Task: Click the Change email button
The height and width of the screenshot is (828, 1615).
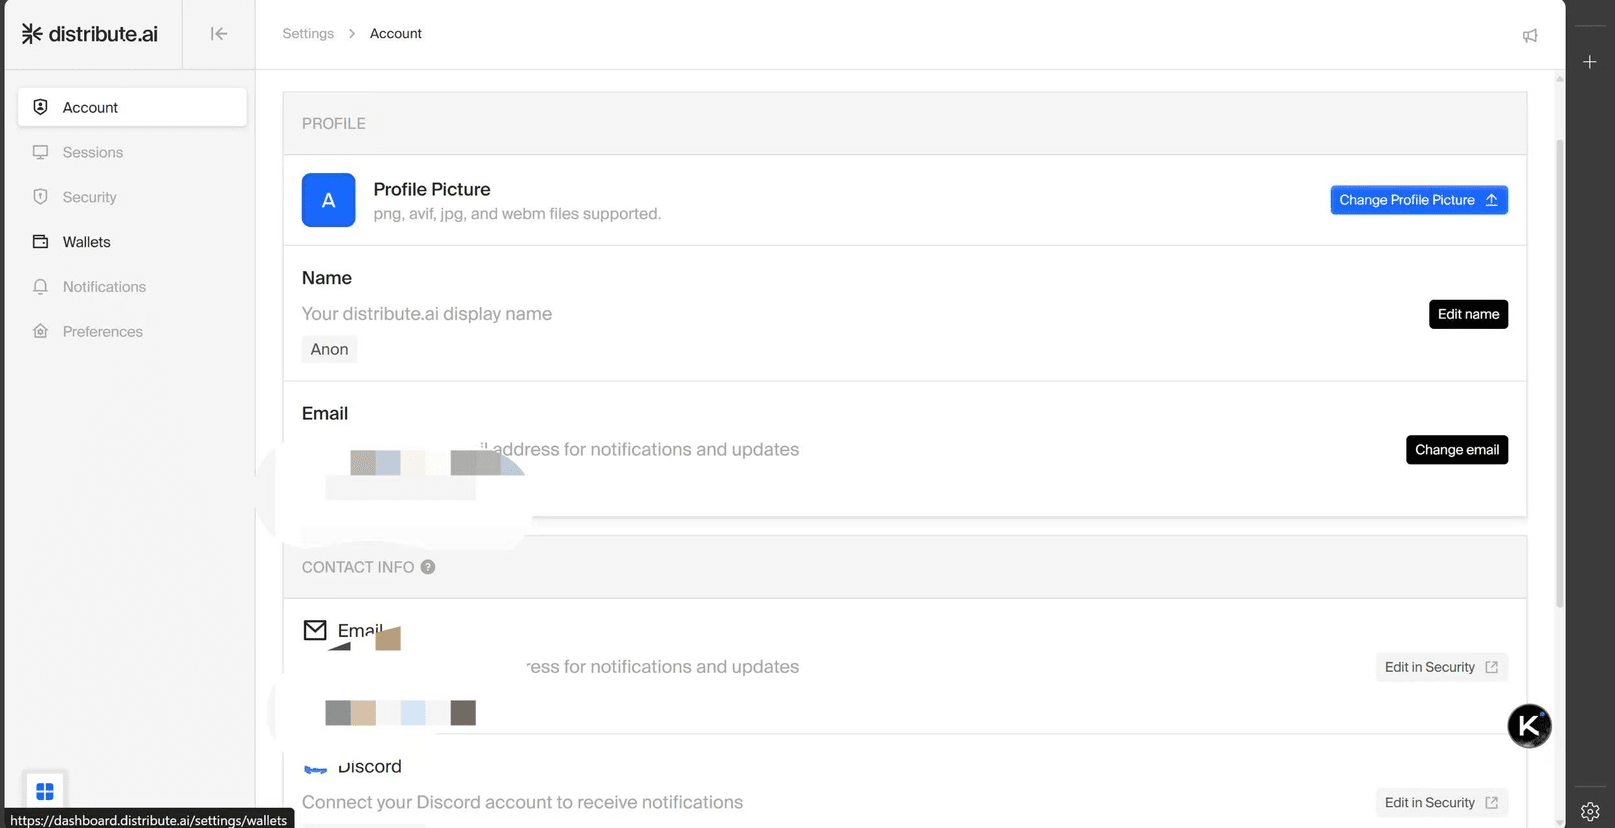Action: pos(1456,450)
